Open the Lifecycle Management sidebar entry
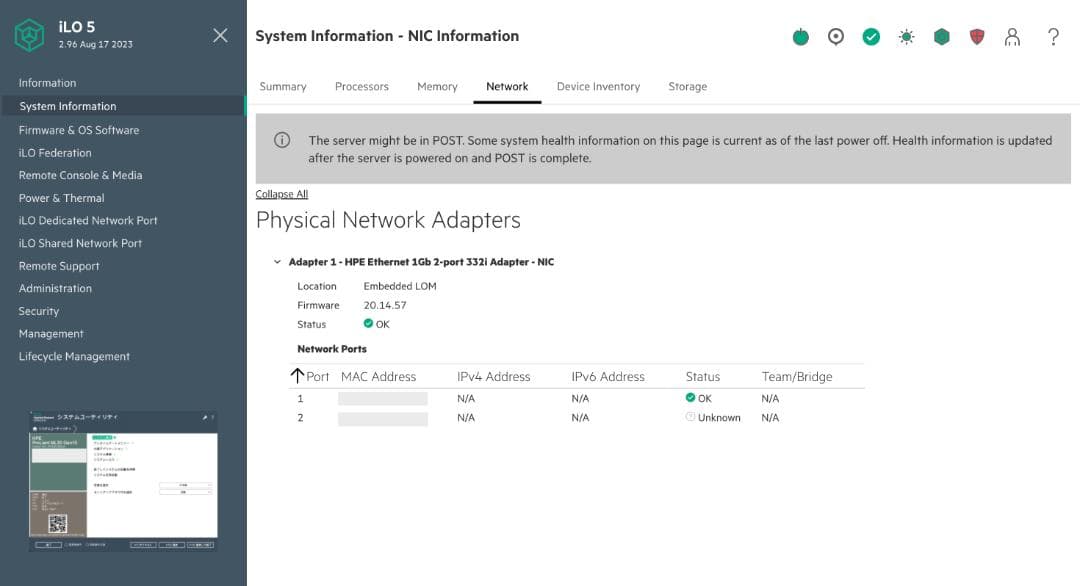The image size is (1080, 586). pos(74,356)
